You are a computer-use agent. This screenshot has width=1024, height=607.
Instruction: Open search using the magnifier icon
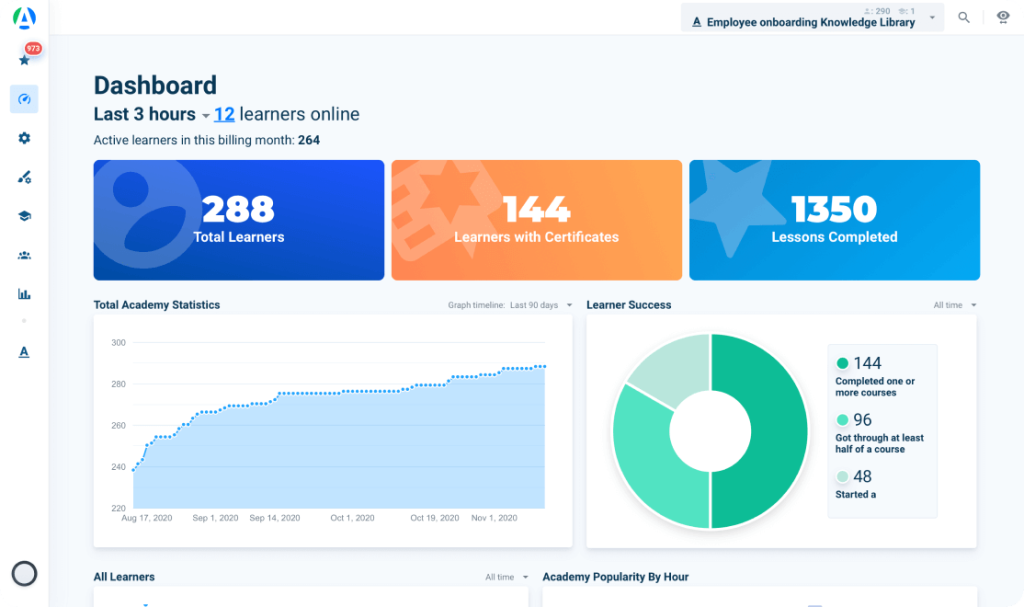pyautogui.click(x=963, y=17)
